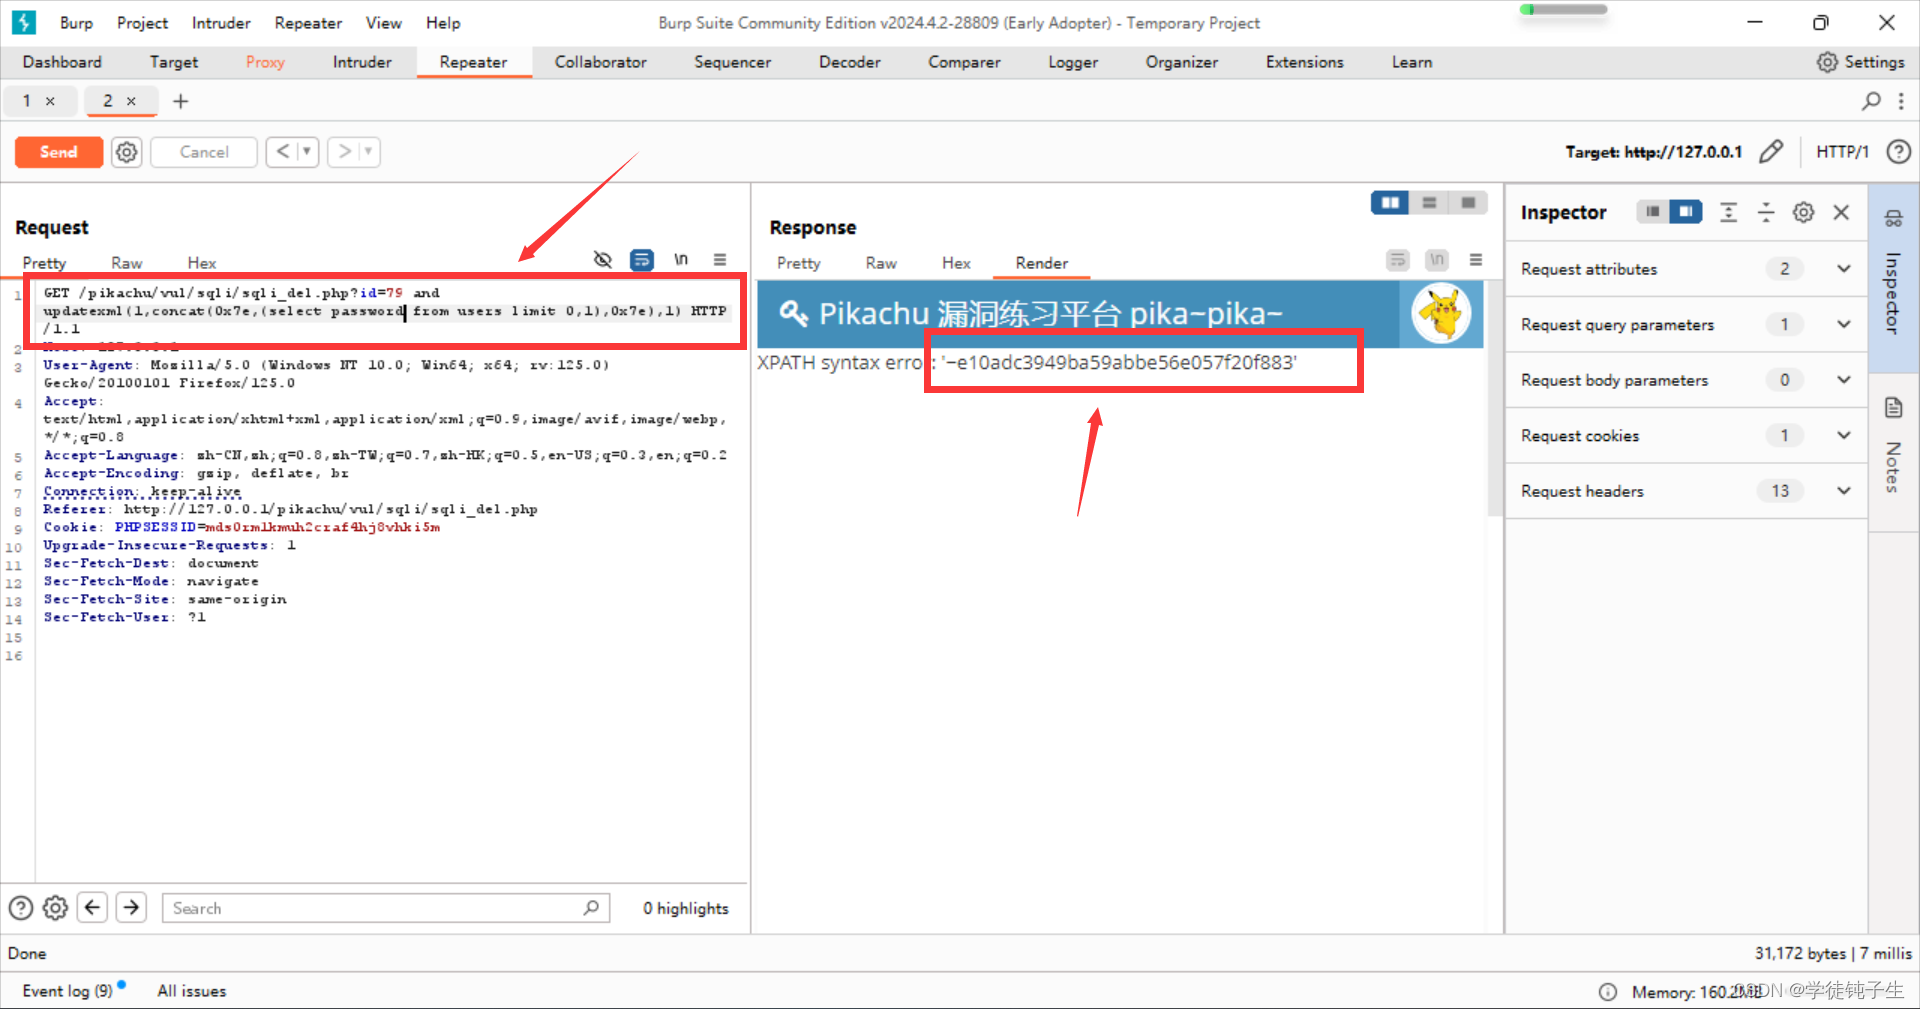
Task: Switch request view to Raw tab
Action: 126,263
